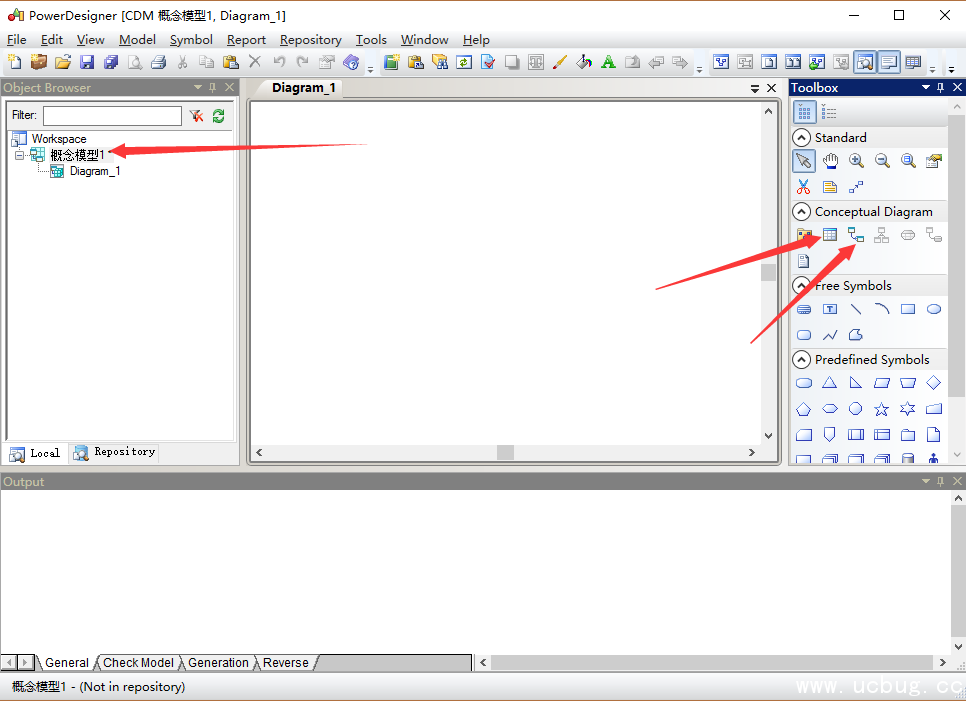Image resolution: width=966 pixels, height=701 pixels.
Task: Toggle Result List button in toolbar
Action: (x=913, y=62)
